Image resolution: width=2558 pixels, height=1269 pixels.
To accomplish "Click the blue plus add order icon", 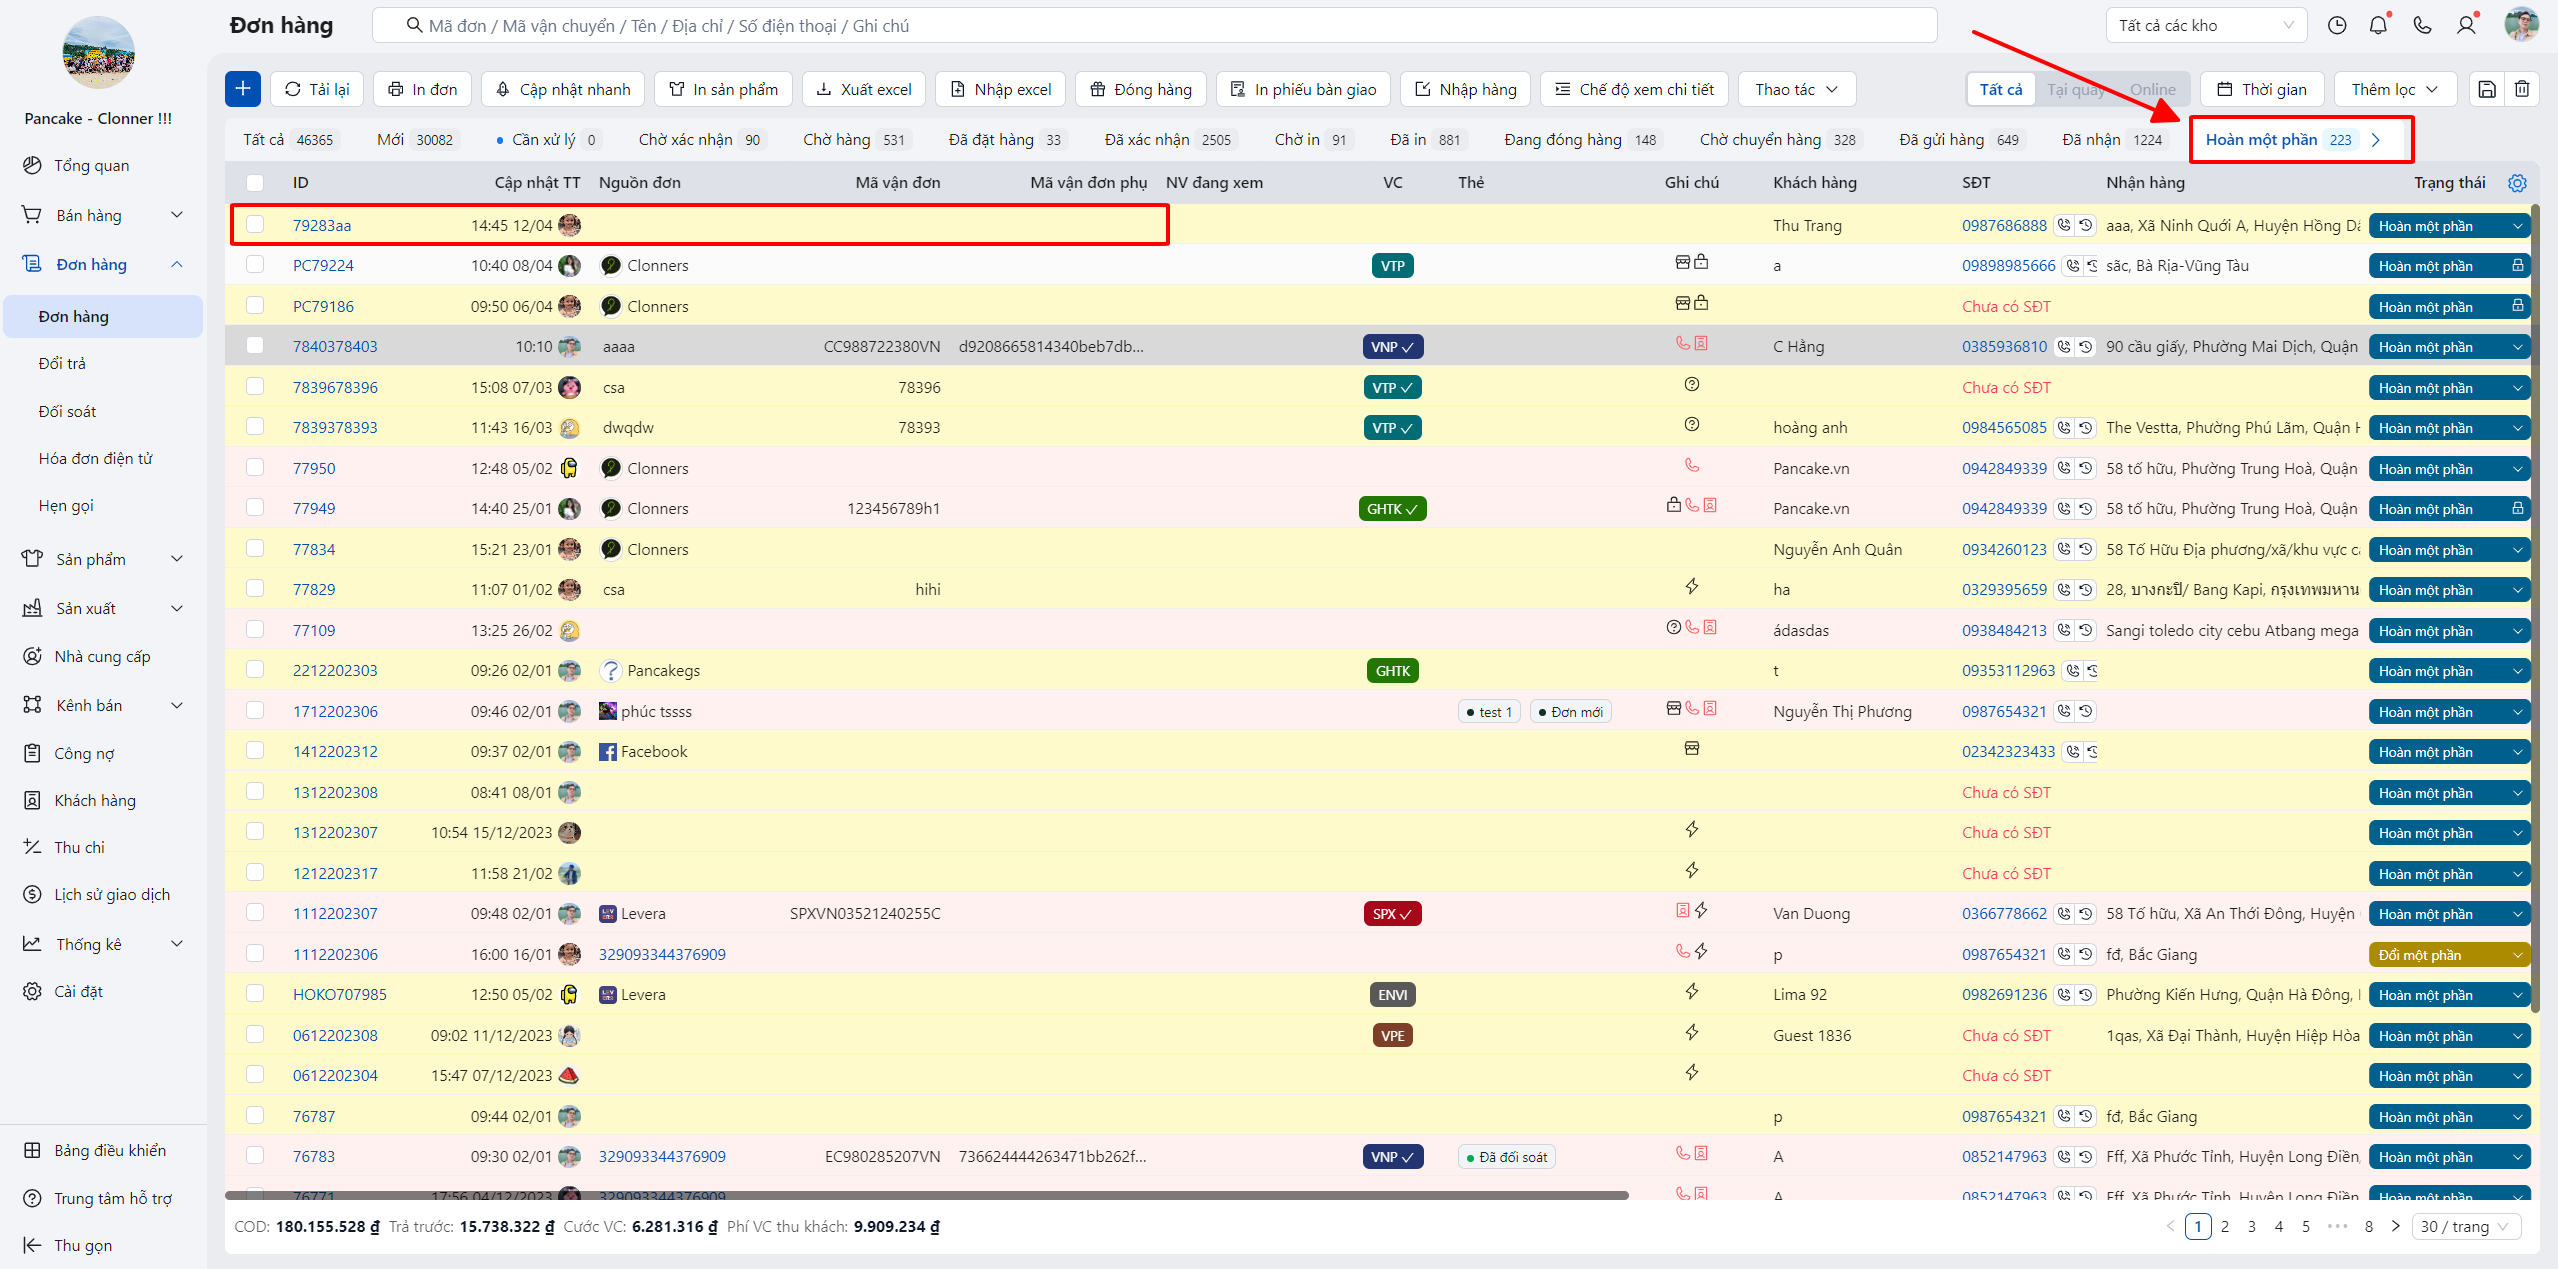I will [x=243, y=89].
